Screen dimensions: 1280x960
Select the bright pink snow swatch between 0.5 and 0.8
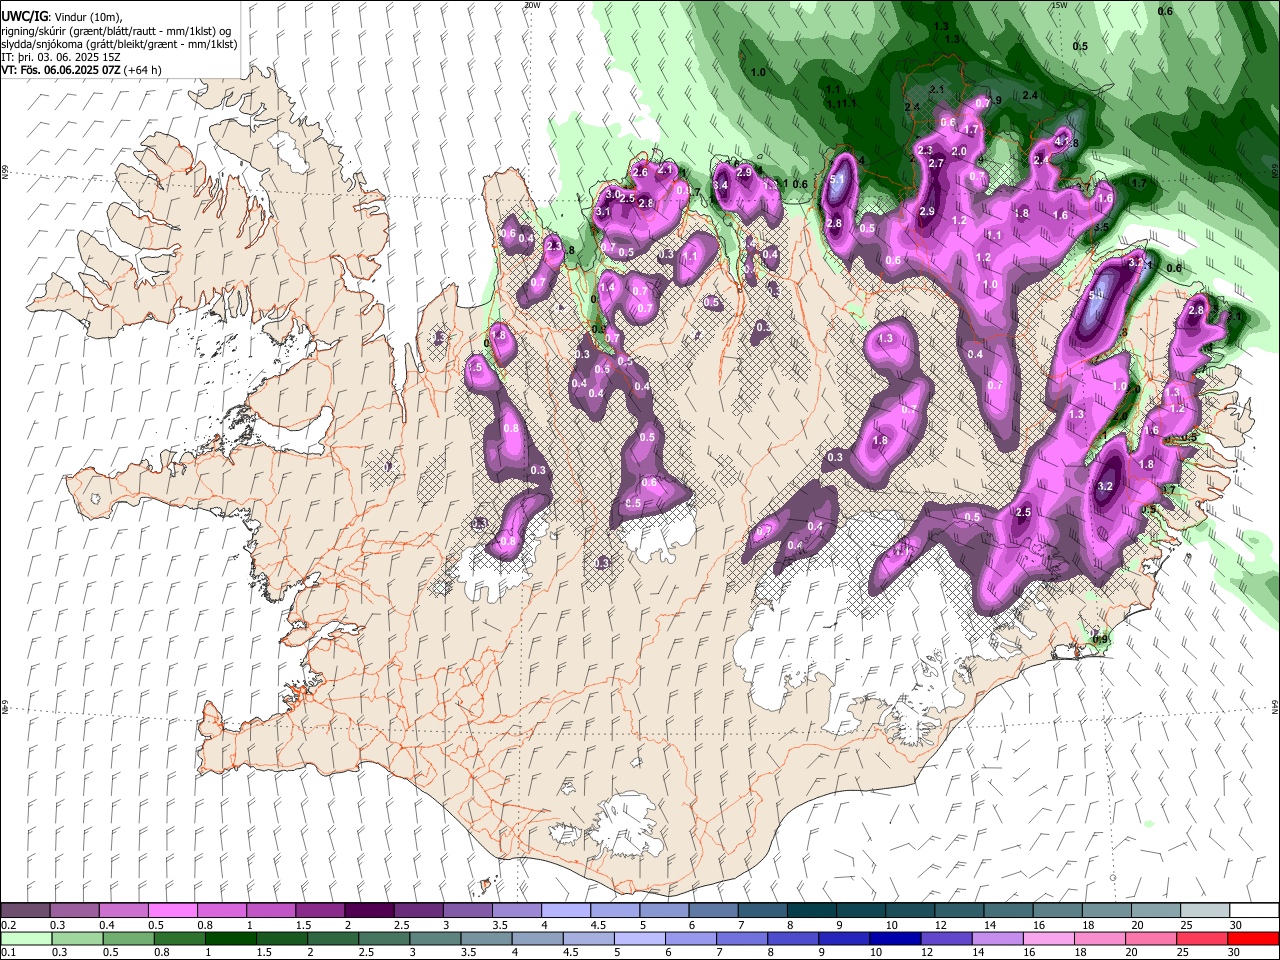173,910
